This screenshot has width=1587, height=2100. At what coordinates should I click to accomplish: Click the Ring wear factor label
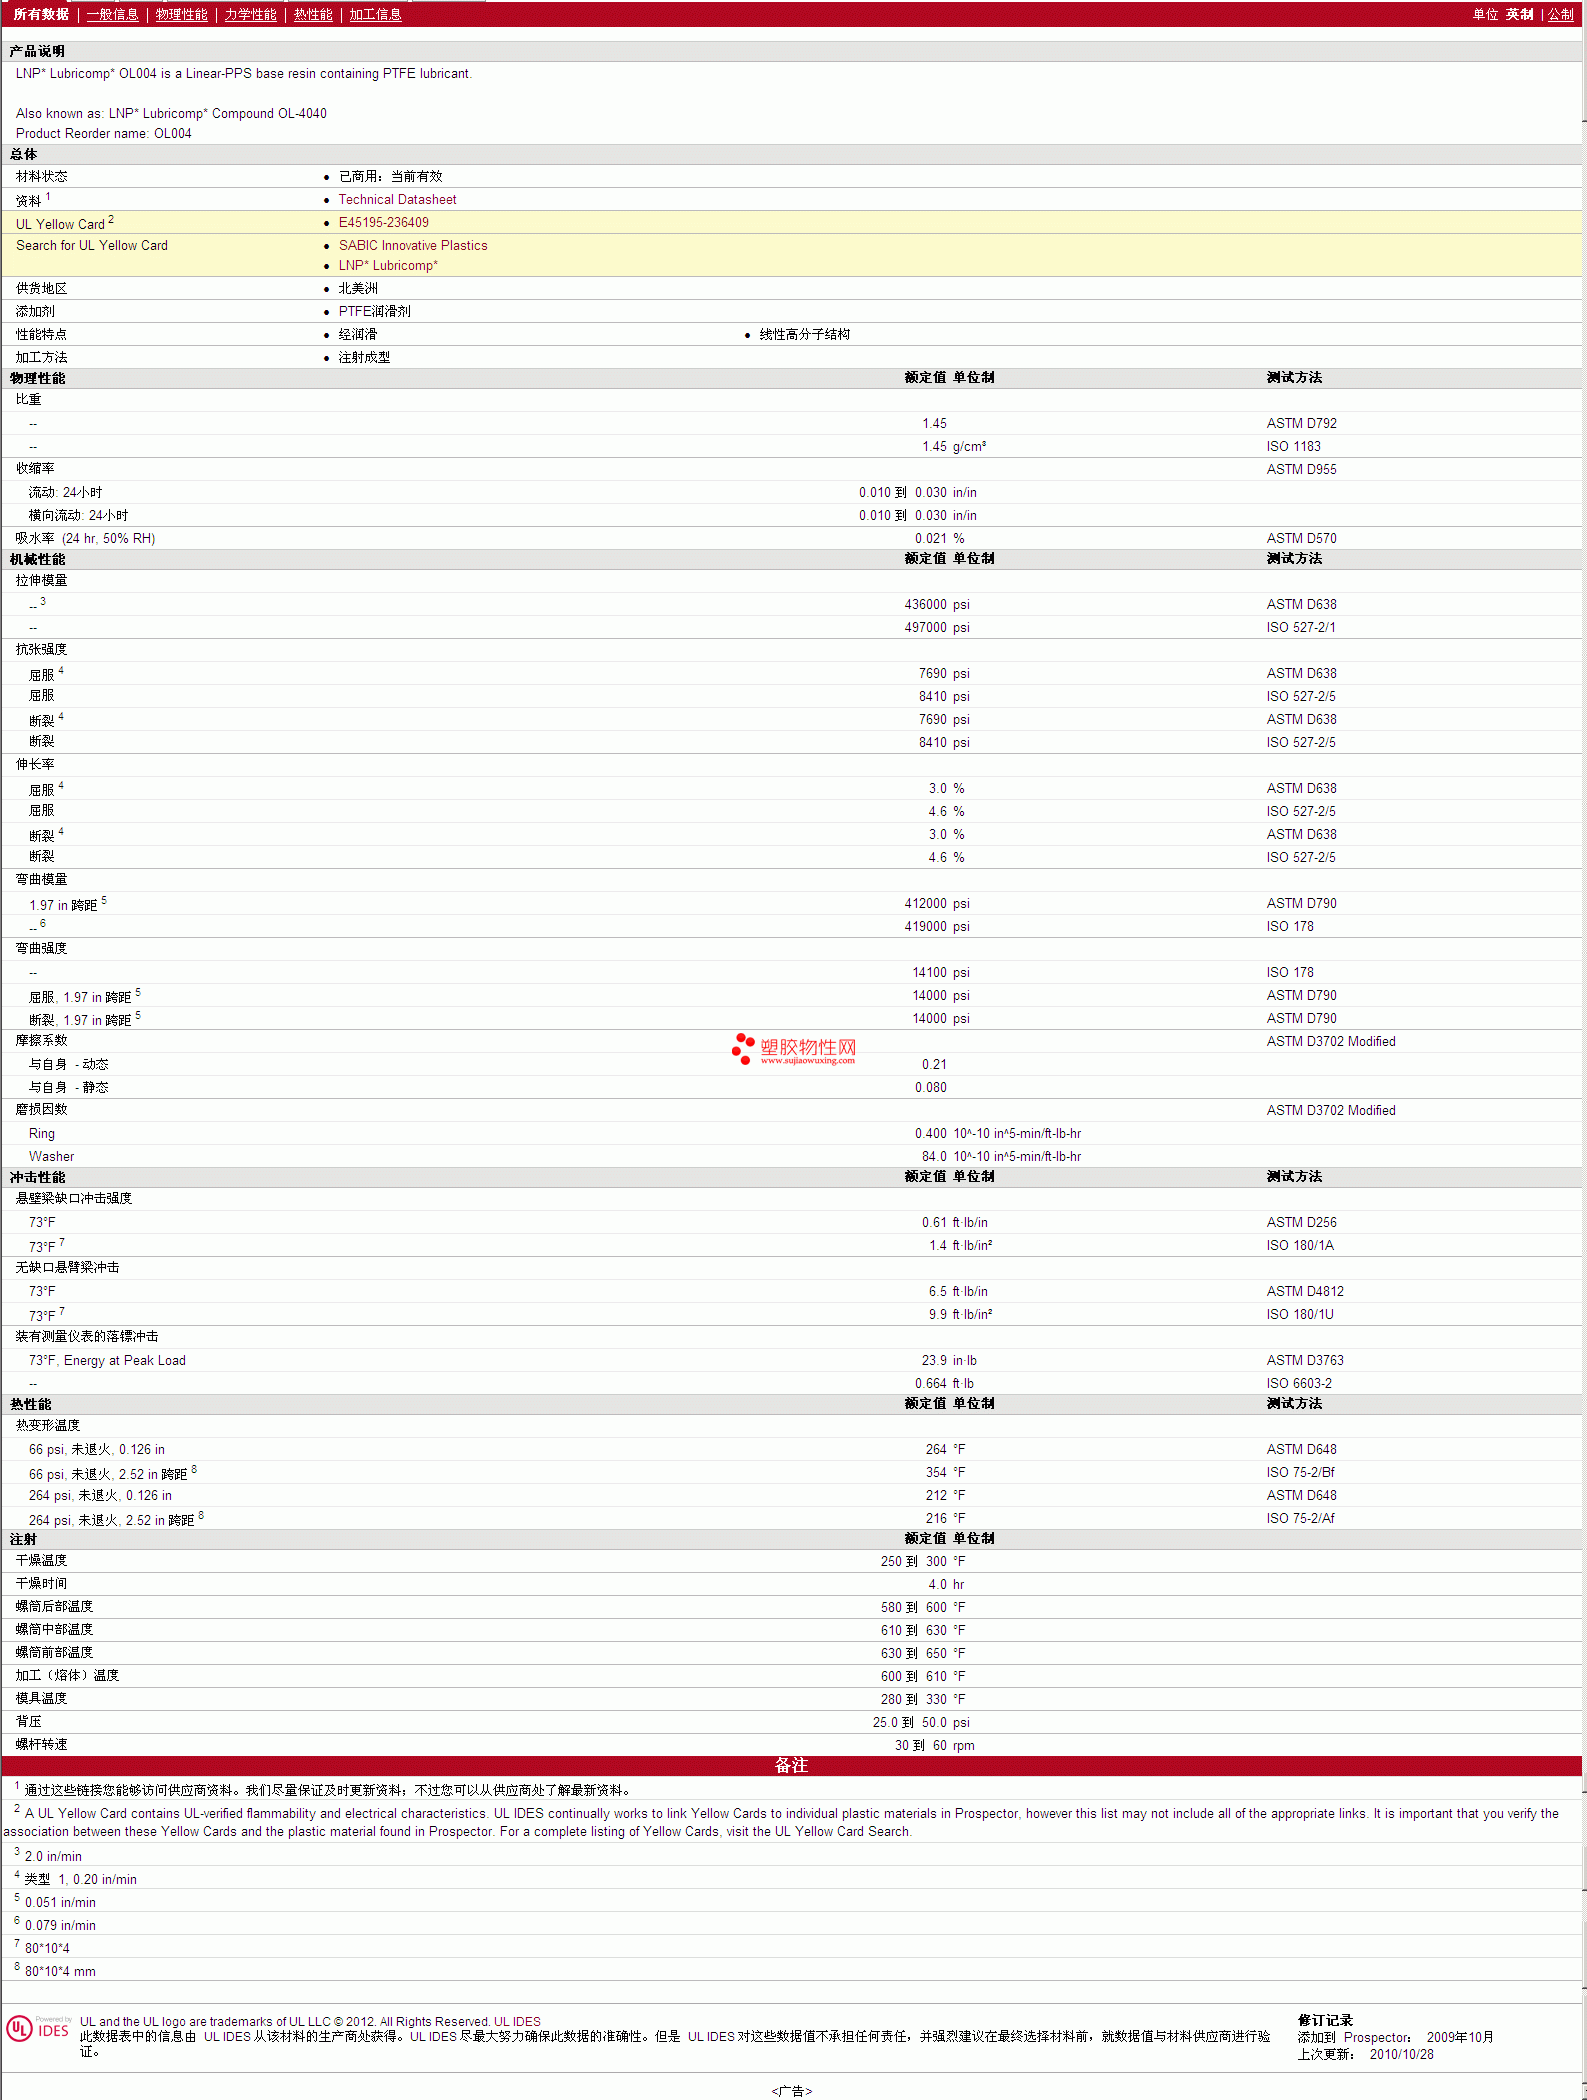point(42,1133)
